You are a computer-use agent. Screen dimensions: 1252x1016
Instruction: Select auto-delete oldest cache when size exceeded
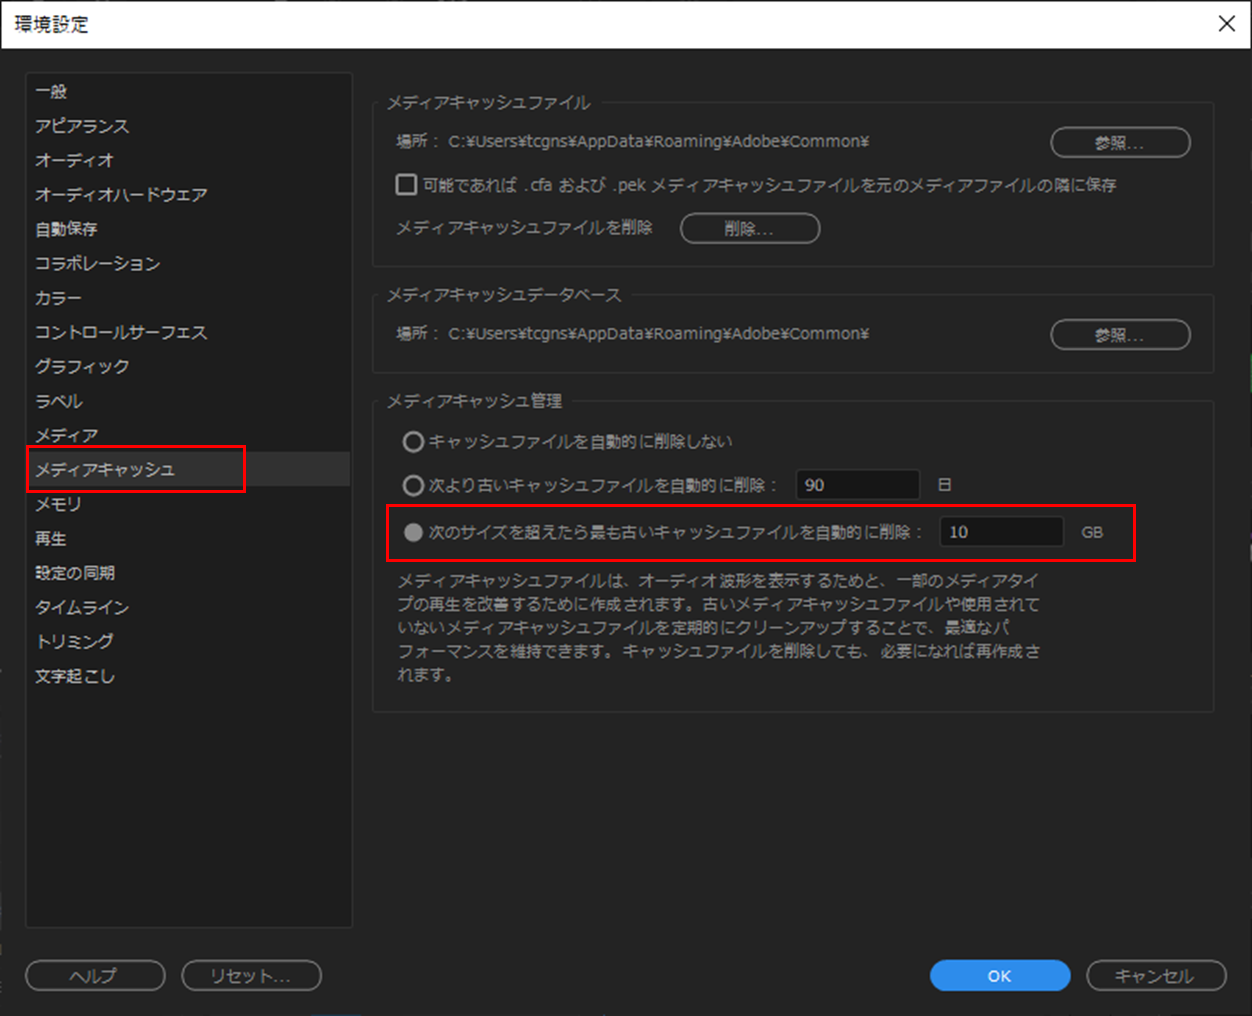pyautogui.click(x=413, y=532)
